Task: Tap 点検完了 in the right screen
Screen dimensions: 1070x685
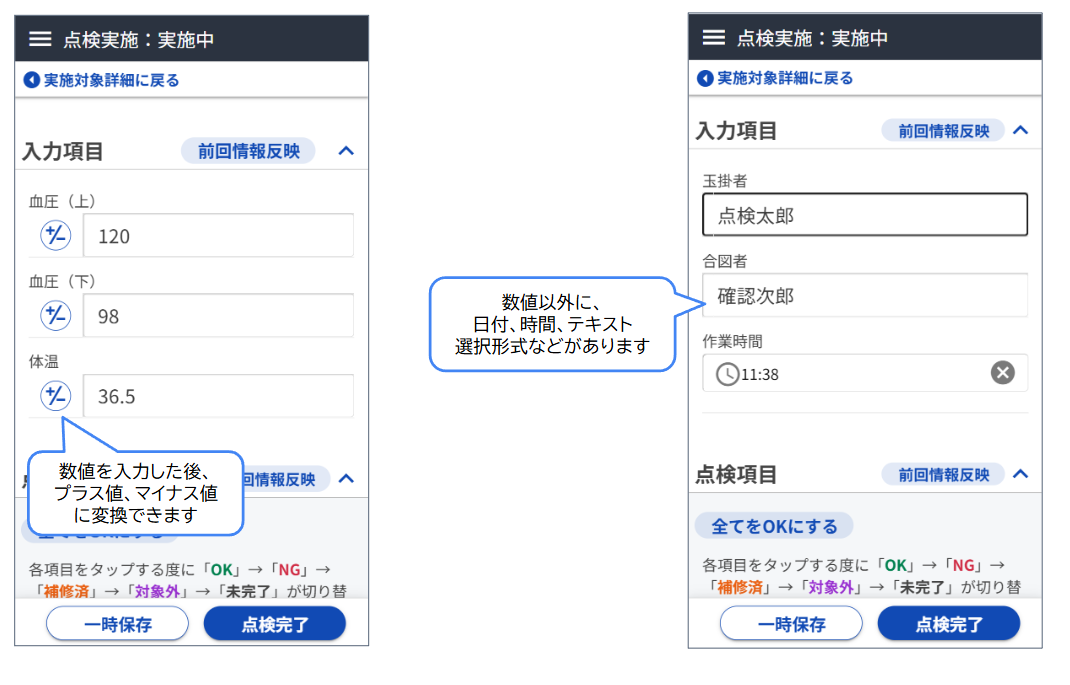Action: click(x=949, y=624)
